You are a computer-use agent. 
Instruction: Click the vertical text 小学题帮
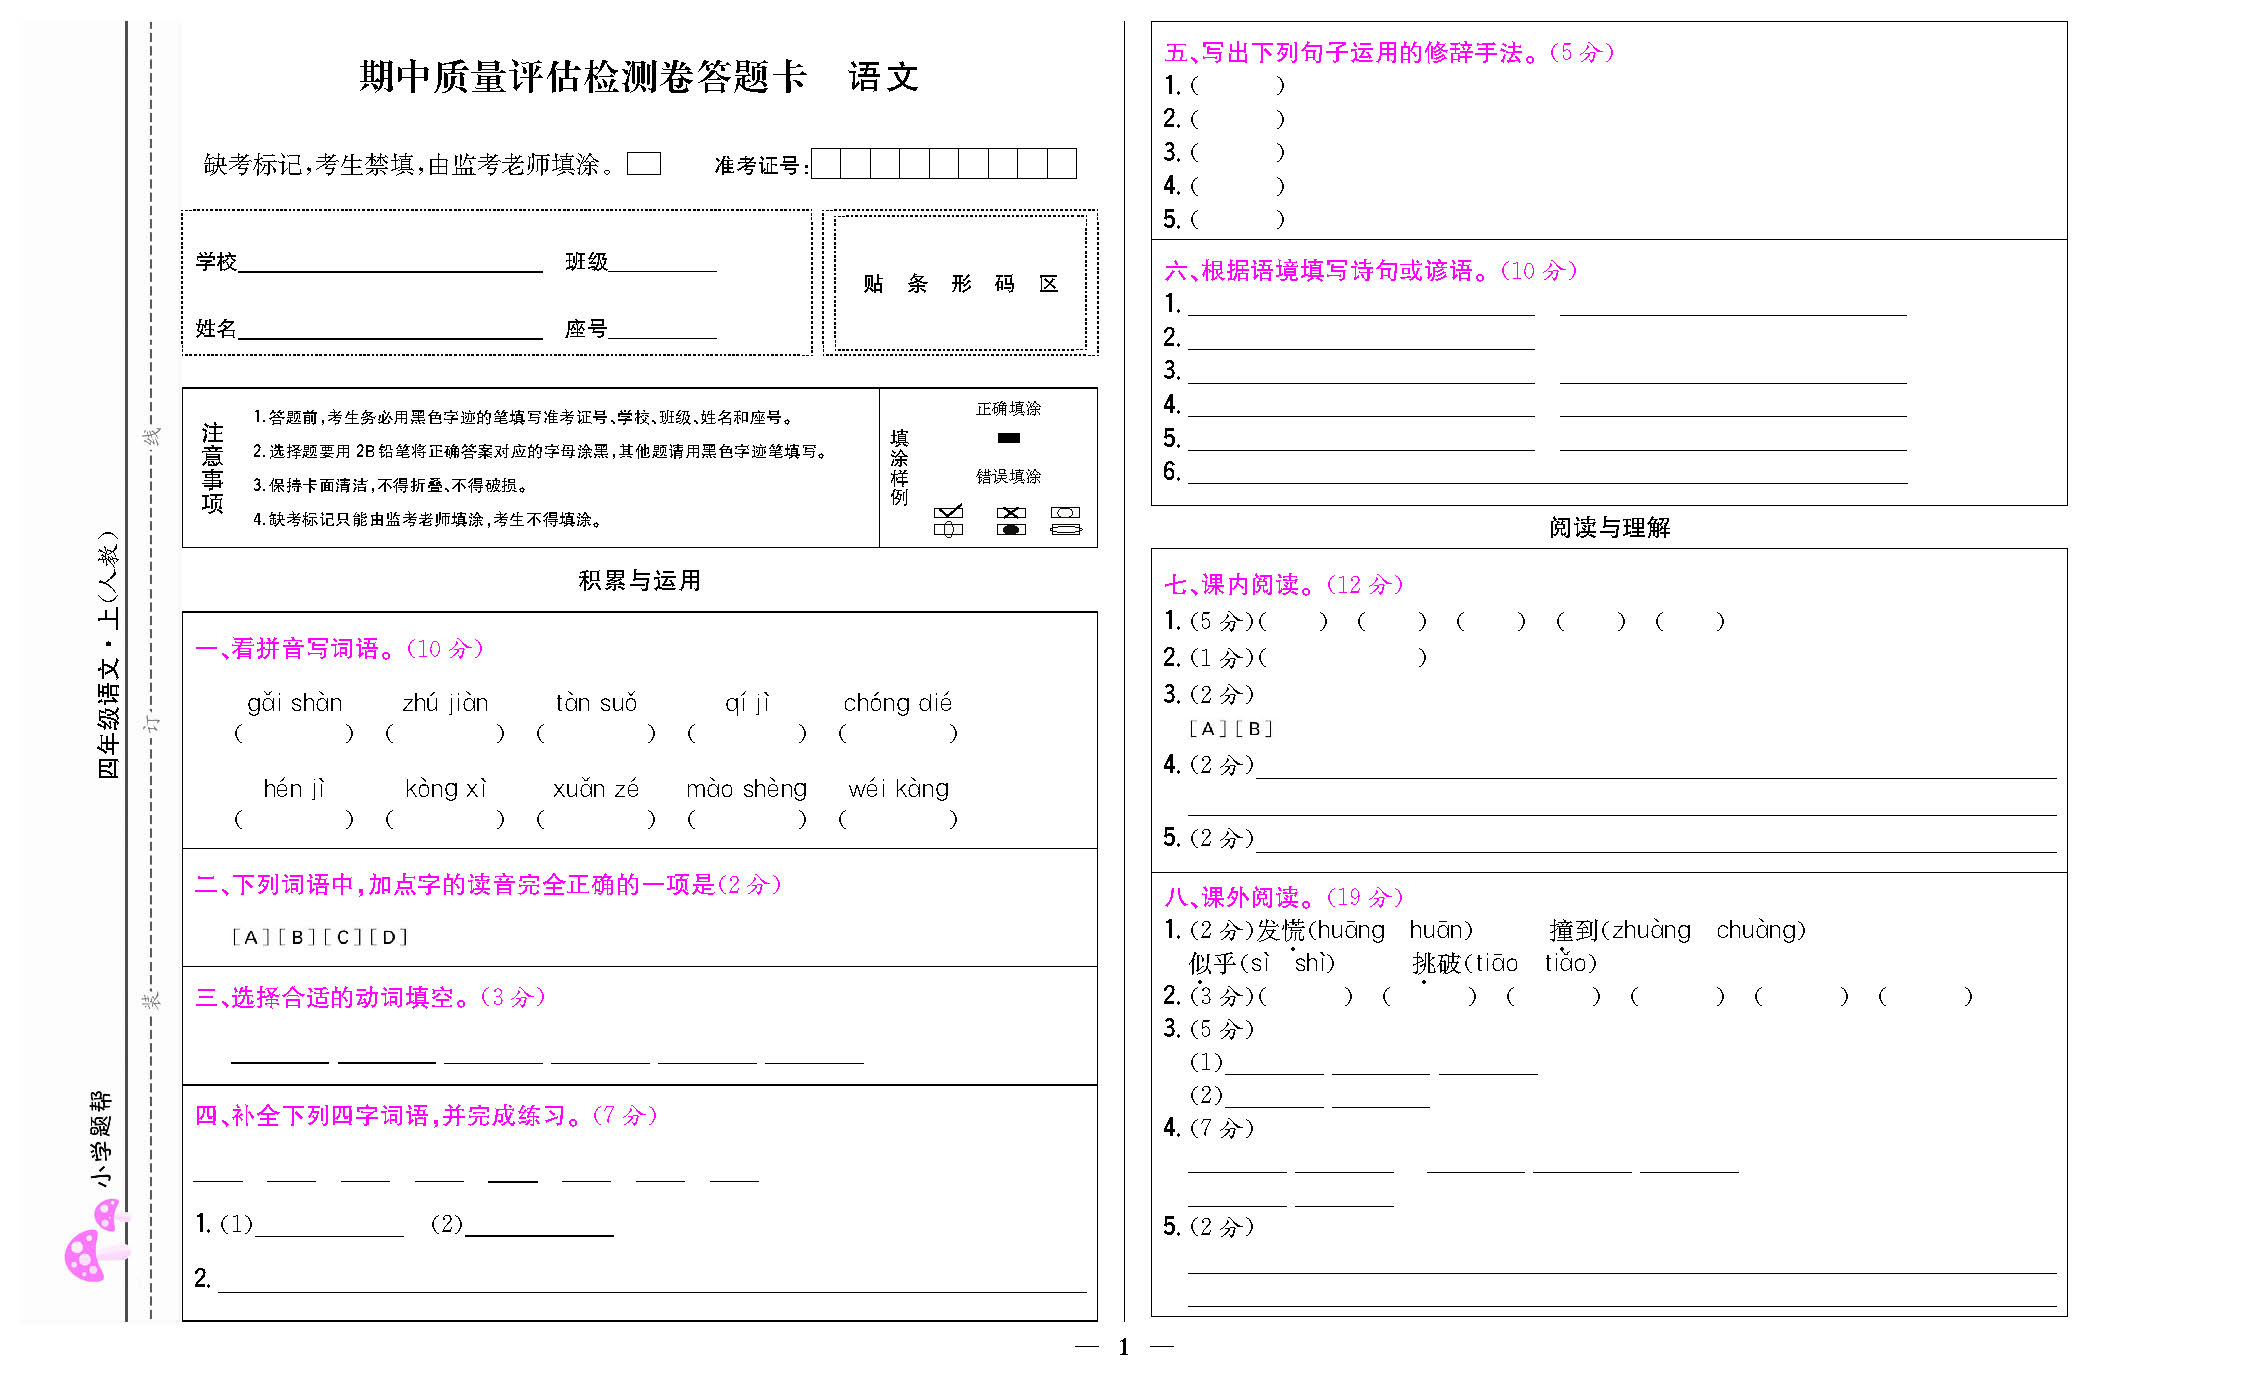click(102, 1139)
